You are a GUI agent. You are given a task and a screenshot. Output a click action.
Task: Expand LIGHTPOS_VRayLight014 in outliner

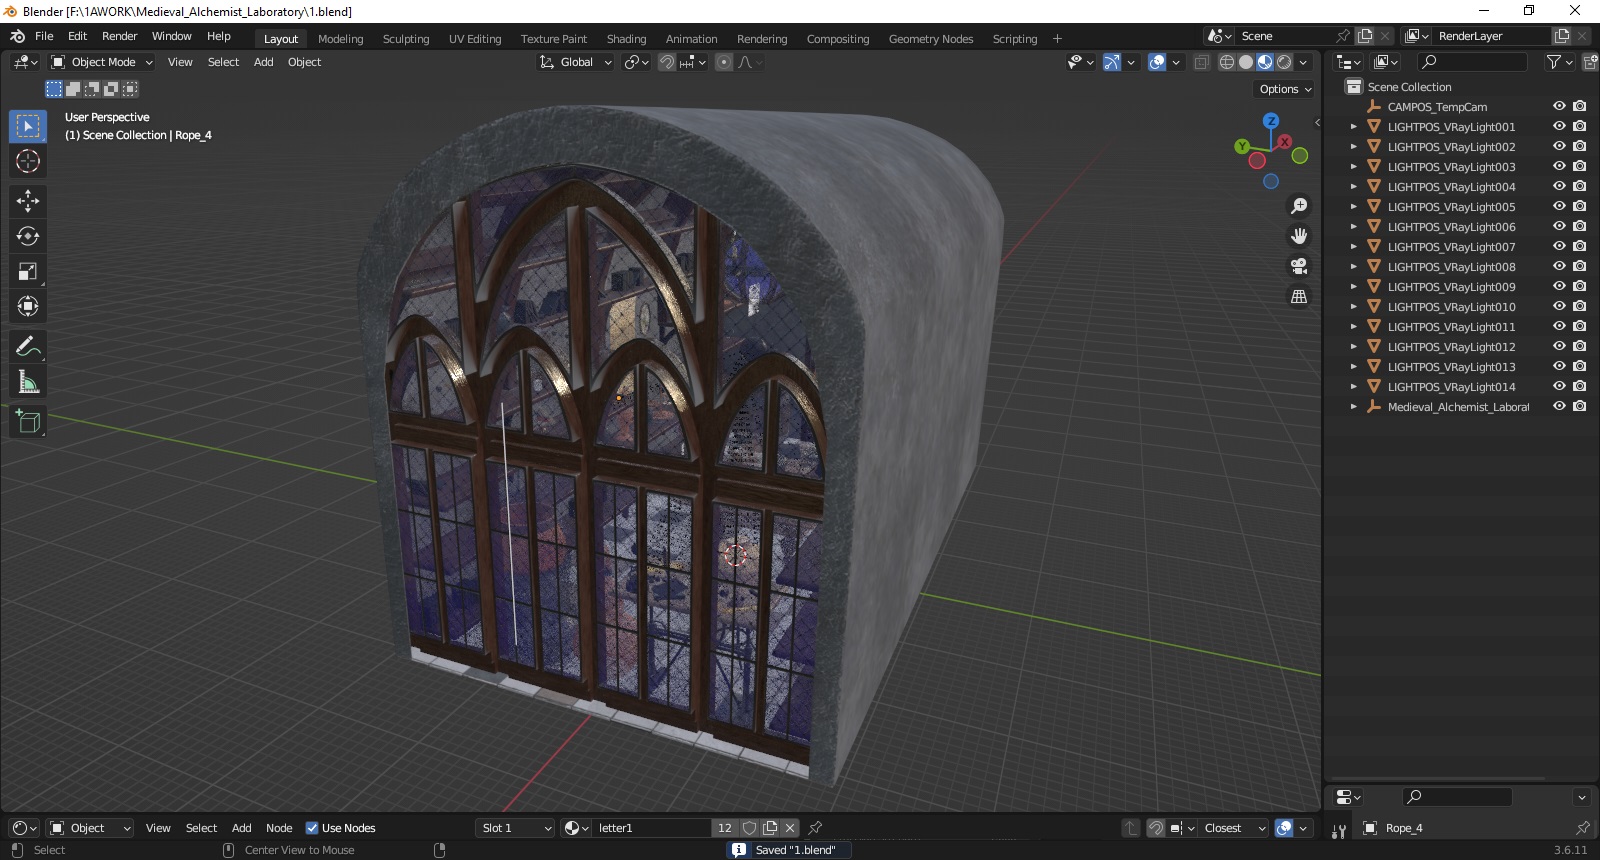[1354, 386]
